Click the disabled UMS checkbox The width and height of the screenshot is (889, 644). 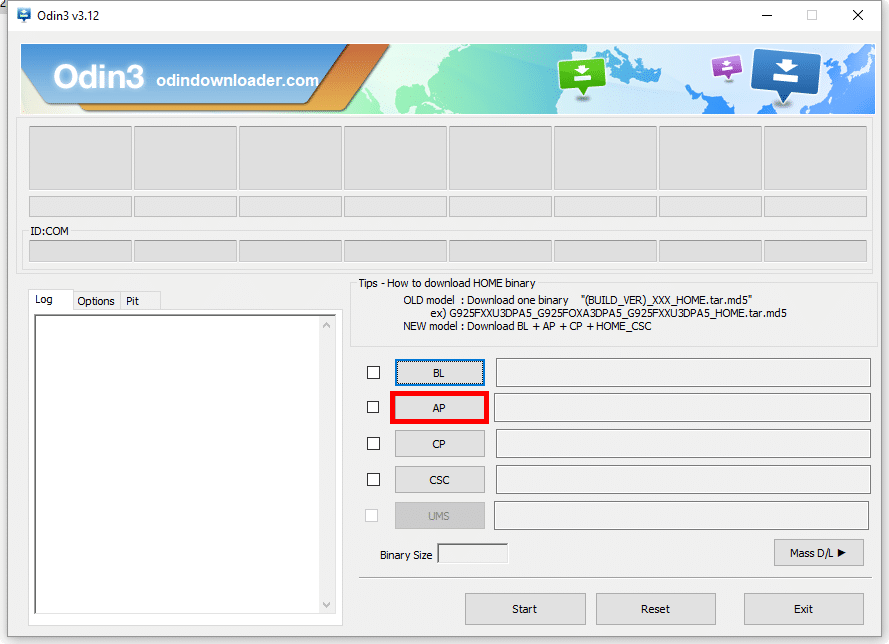(x=371, y=515)
